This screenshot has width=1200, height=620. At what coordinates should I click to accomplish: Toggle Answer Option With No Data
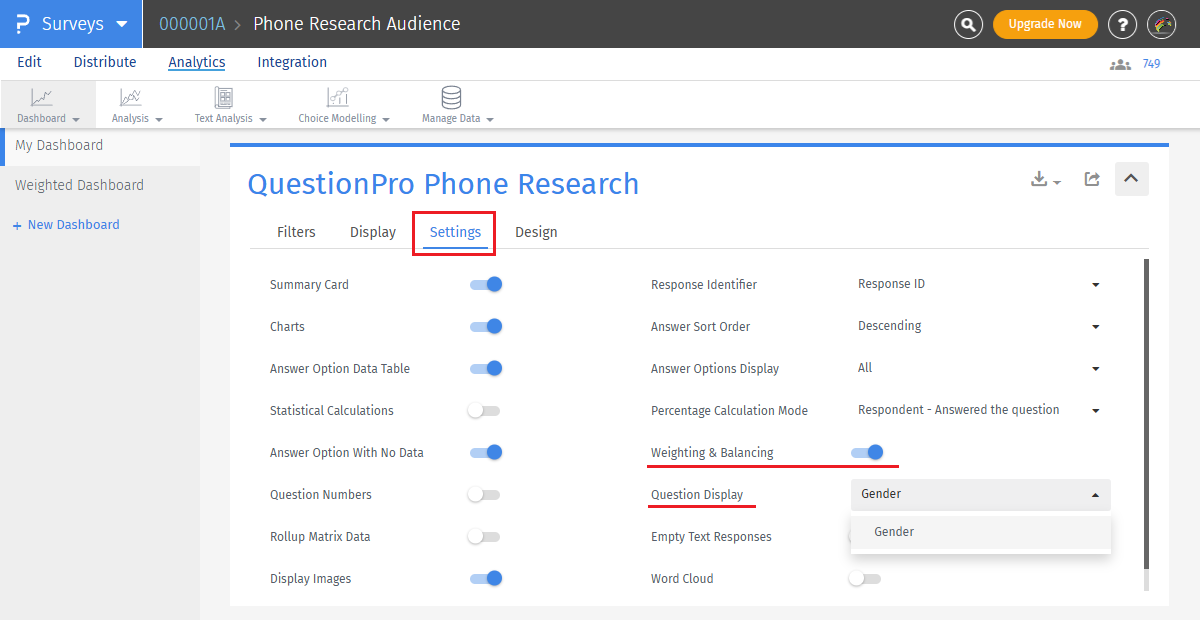[485, 453]
